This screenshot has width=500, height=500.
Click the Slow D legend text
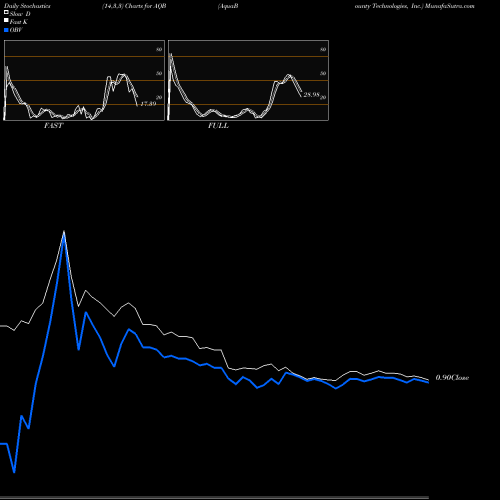(20, 14)
